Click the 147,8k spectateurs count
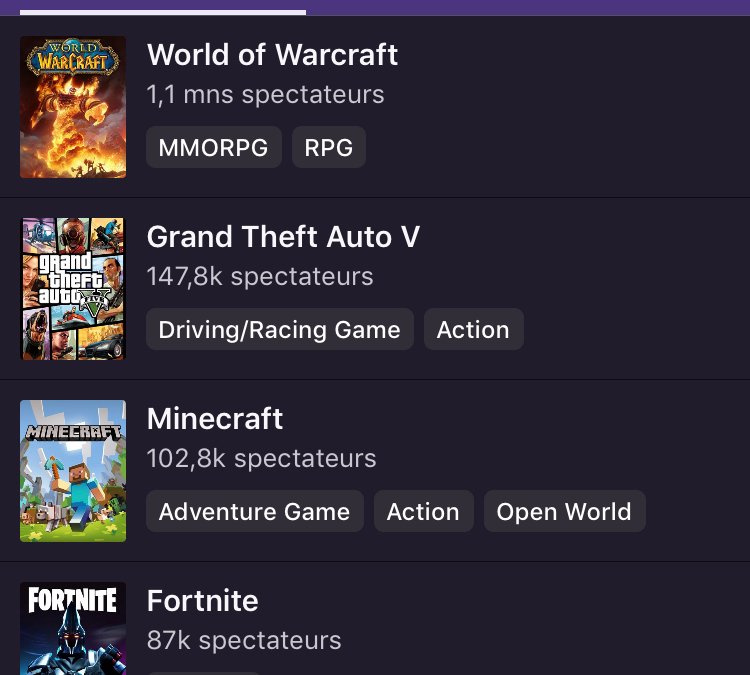The width and height of the screenshot is (750, 675). point(260,277)
